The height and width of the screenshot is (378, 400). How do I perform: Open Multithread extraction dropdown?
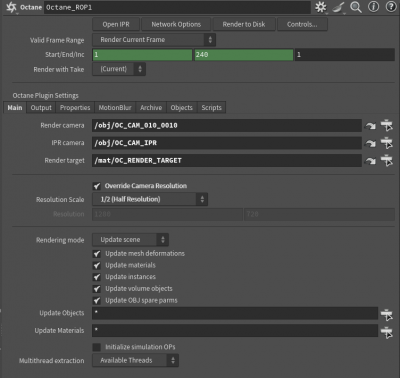135,360
